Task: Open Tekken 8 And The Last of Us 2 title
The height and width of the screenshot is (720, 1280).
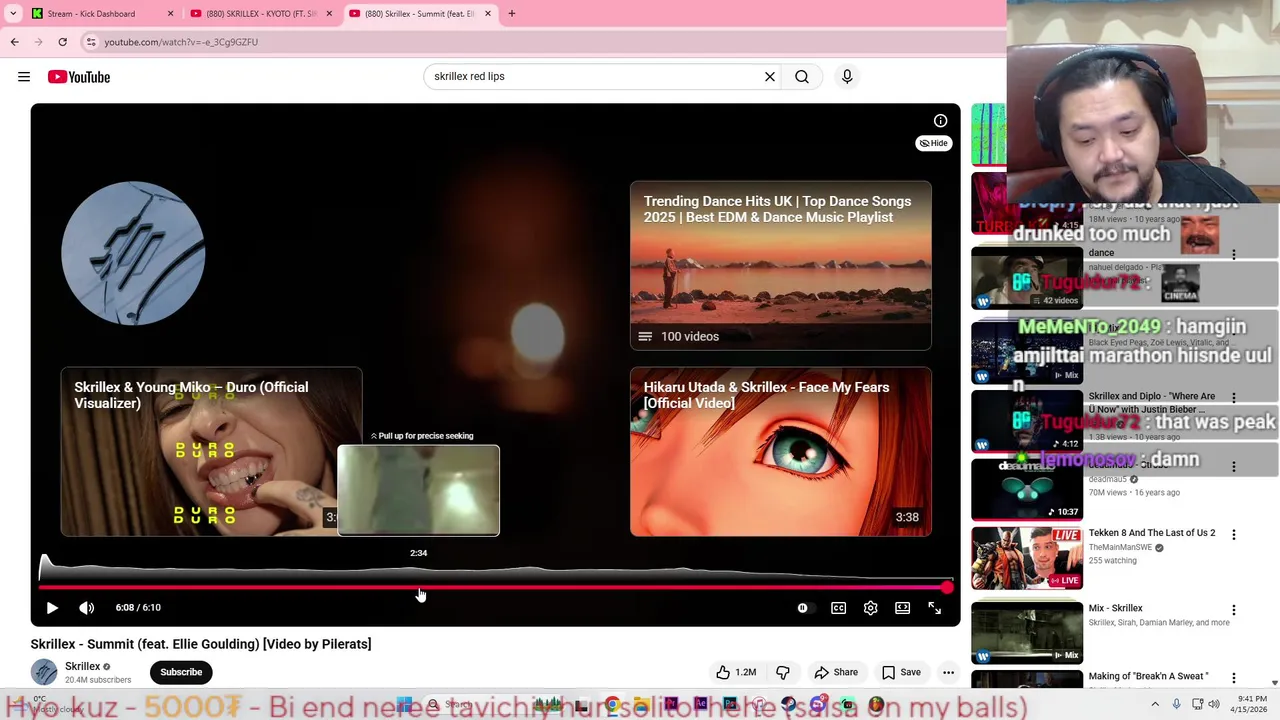Action: (1152, 533)
